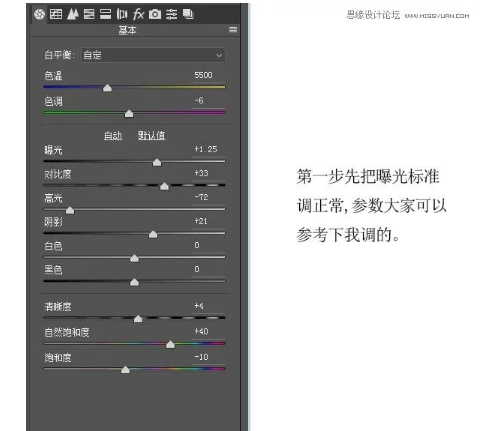Viewport: 495px width, 431px height.
Task: Click the 饱和度 slider handle
Action: click(125, 369)
